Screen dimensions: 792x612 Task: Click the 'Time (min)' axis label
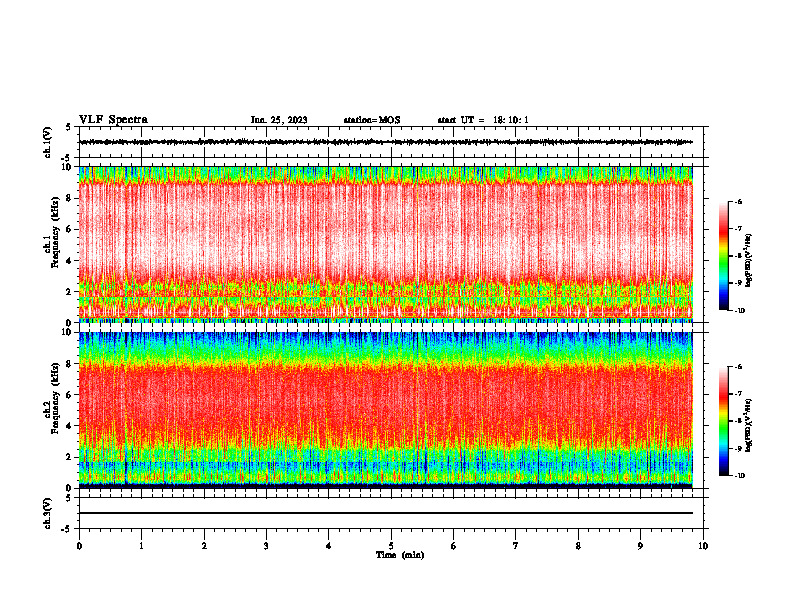pyautogui.click(x=400, y=555)
